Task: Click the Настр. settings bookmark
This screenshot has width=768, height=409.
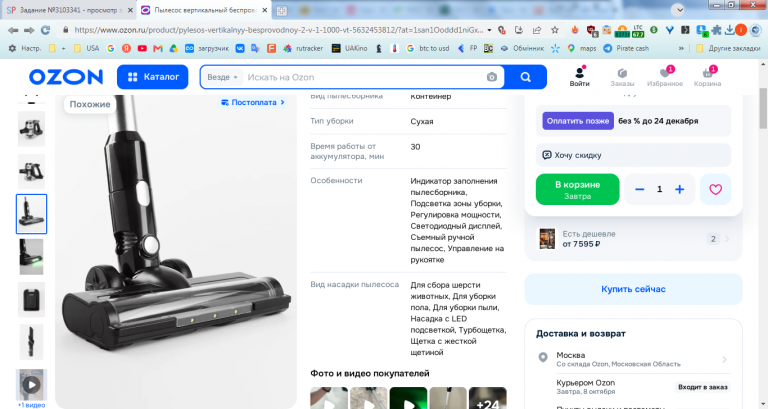Action: pos(25,48)
